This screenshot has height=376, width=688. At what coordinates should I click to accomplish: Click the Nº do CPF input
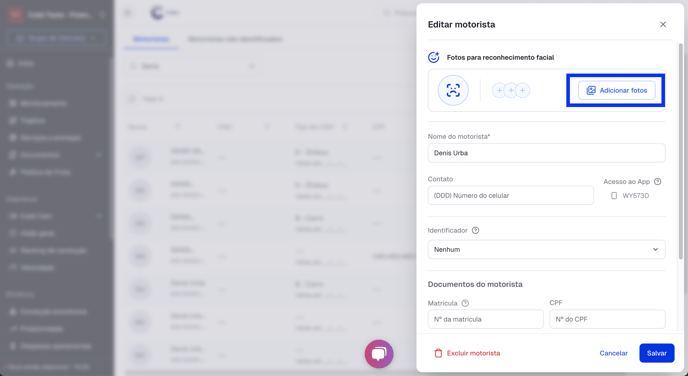[x=607, y=319]
